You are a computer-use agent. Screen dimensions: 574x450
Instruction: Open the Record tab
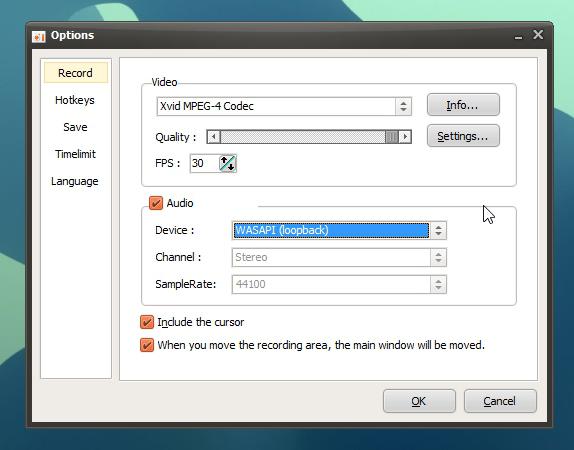pos(75,73)
